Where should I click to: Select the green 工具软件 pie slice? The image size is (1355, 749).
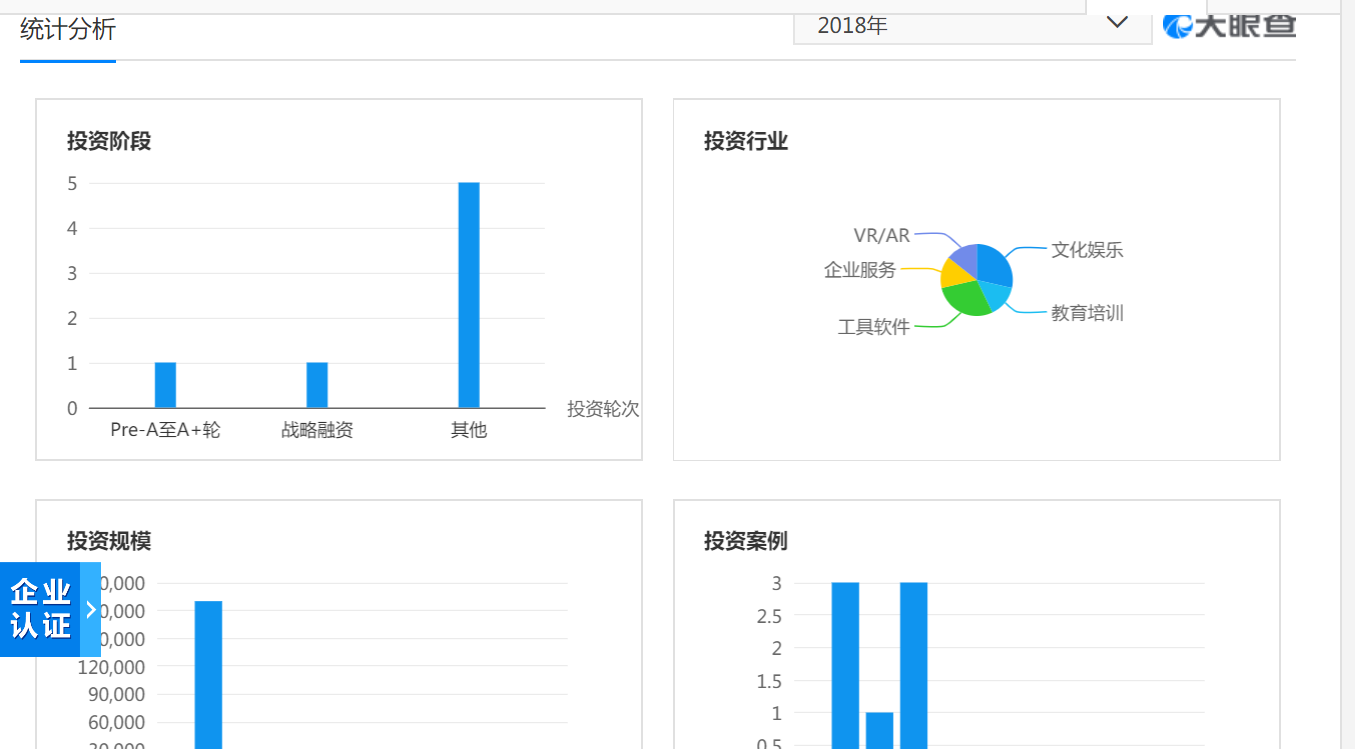click(x=965, y=298)
